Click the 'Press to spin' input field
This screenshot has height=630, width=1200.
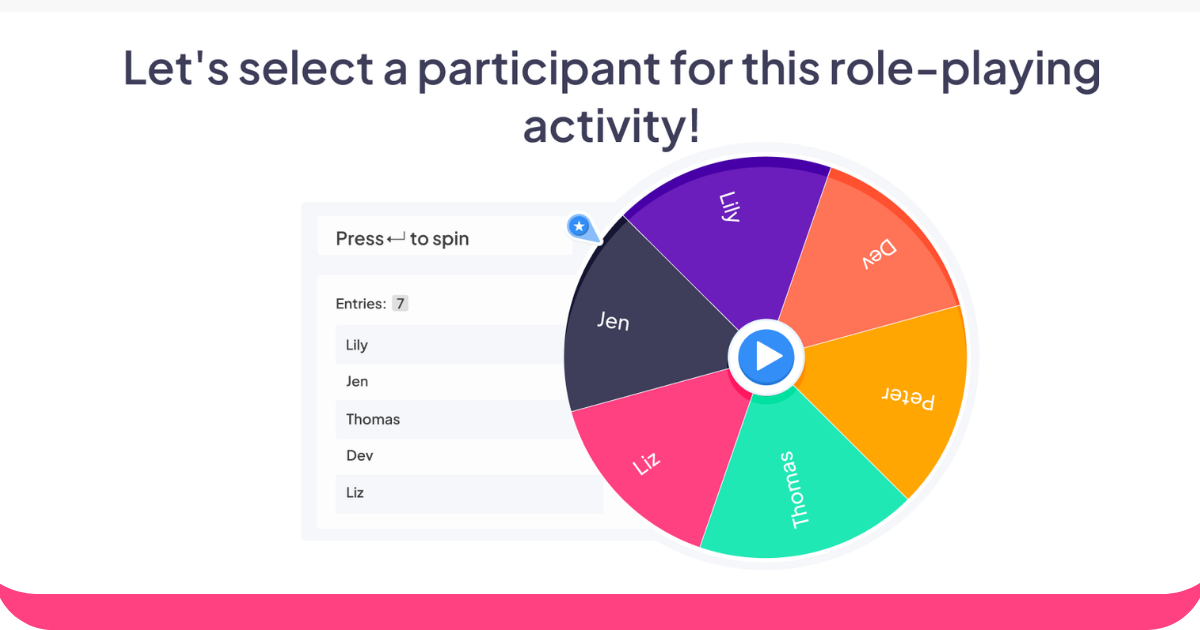click(445, 238)
